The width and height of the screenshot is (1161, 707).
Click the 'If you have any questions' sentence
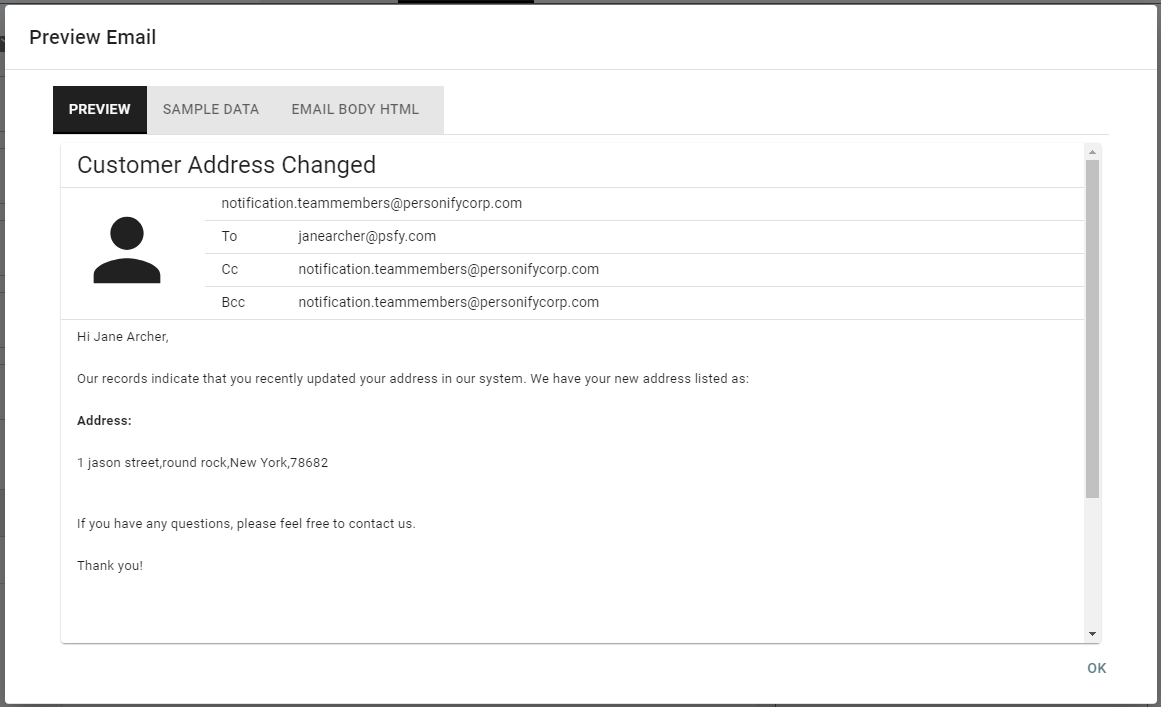pyautogui.click(x=247, y=524)
